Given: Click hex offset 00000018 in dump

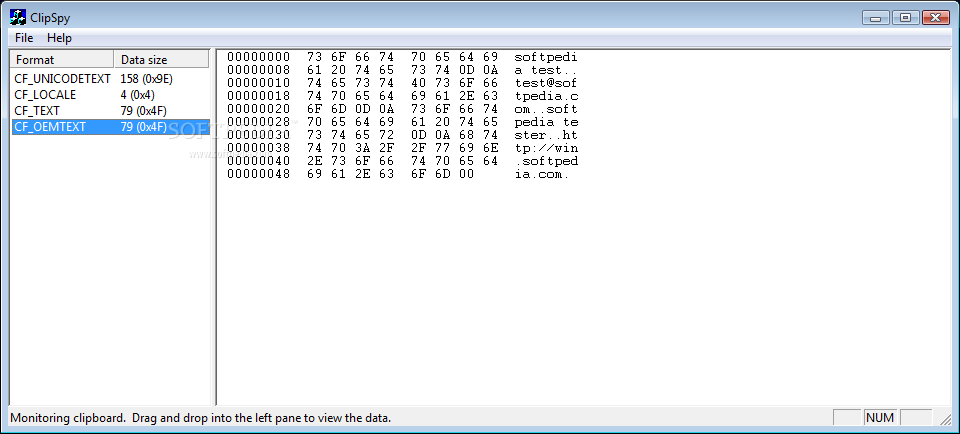Looking at the screenshot, I should click(258, 96).
